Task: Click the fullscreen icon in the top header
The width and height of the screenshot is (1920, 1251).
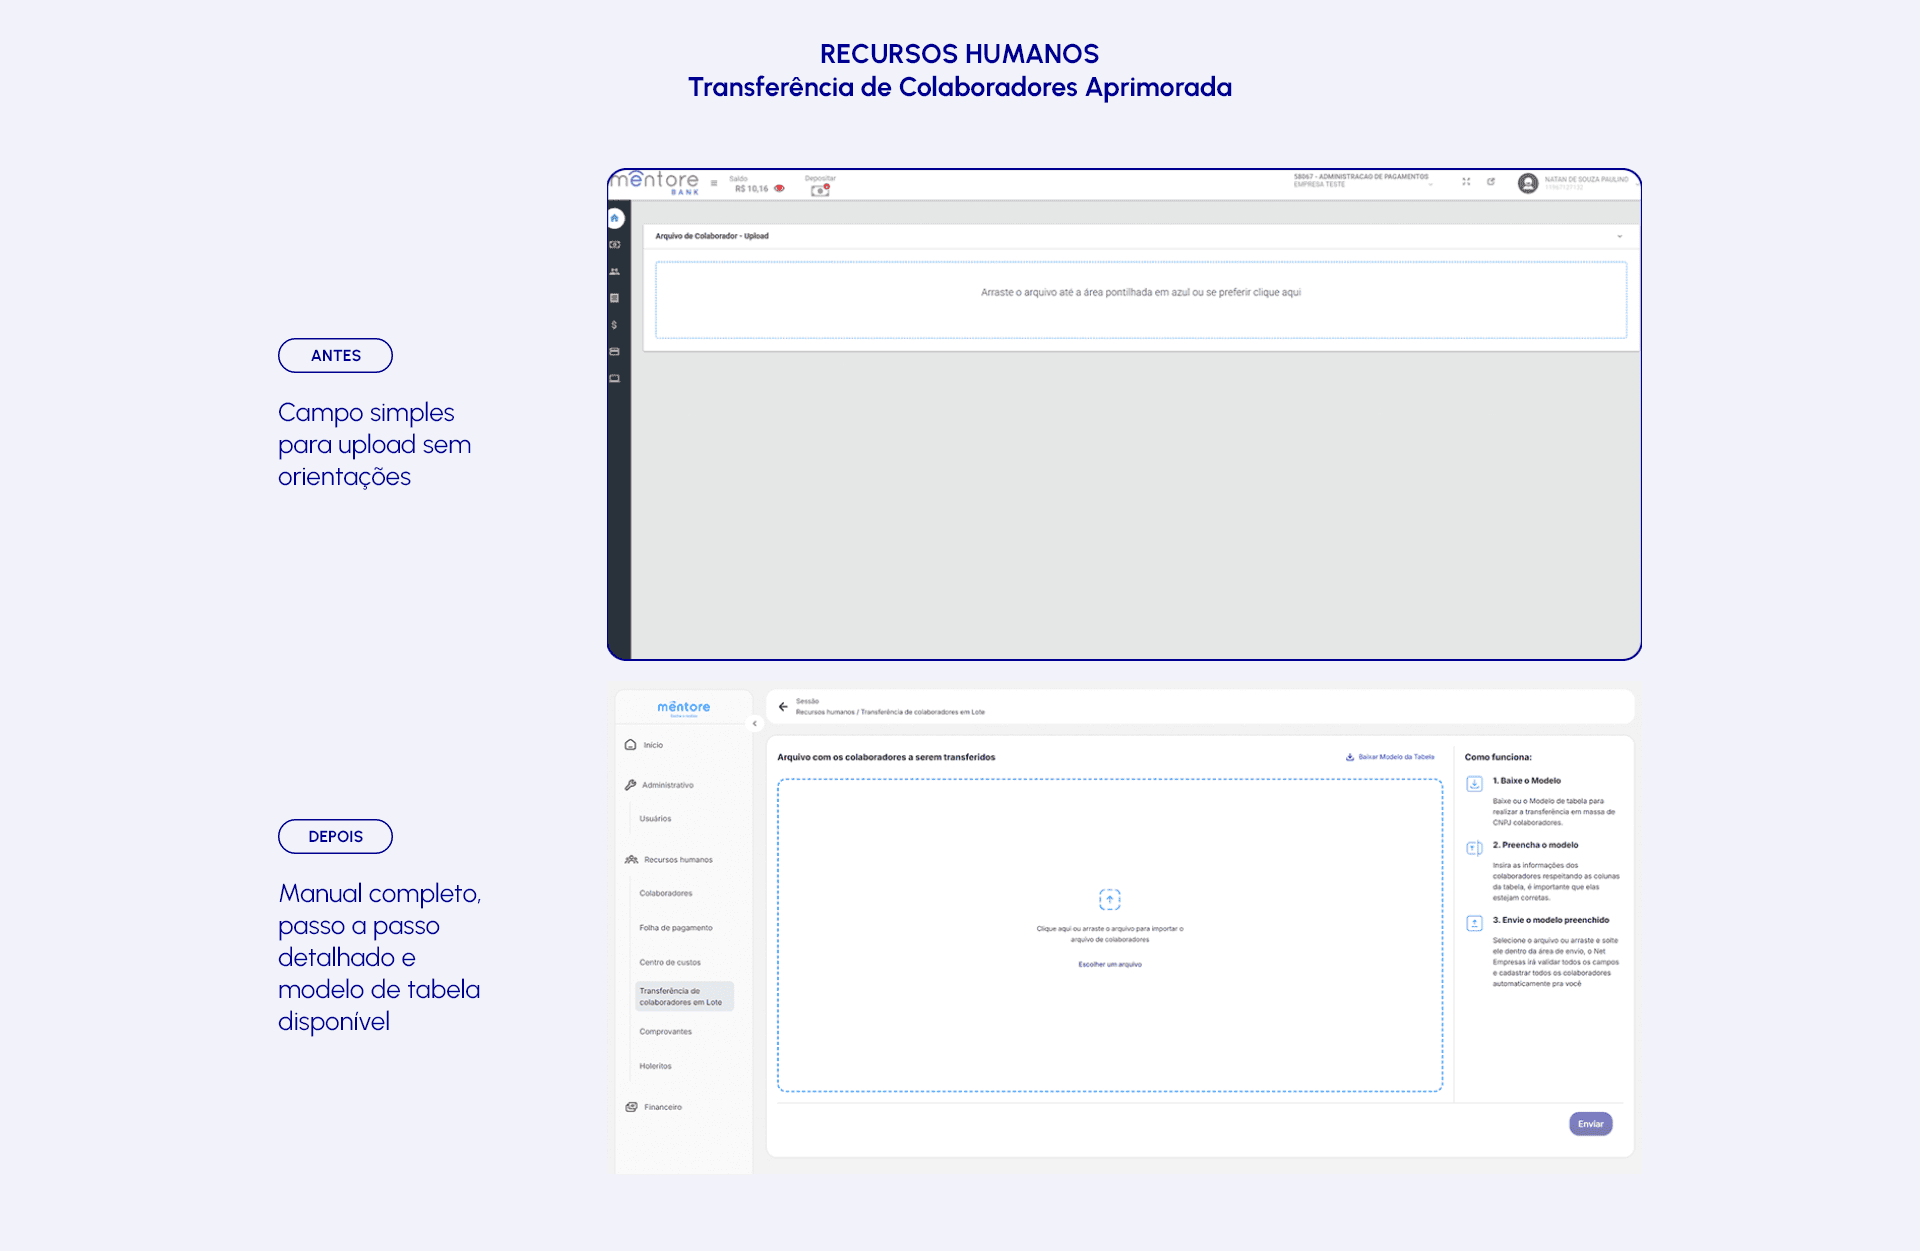Action: coord(1466,182)
